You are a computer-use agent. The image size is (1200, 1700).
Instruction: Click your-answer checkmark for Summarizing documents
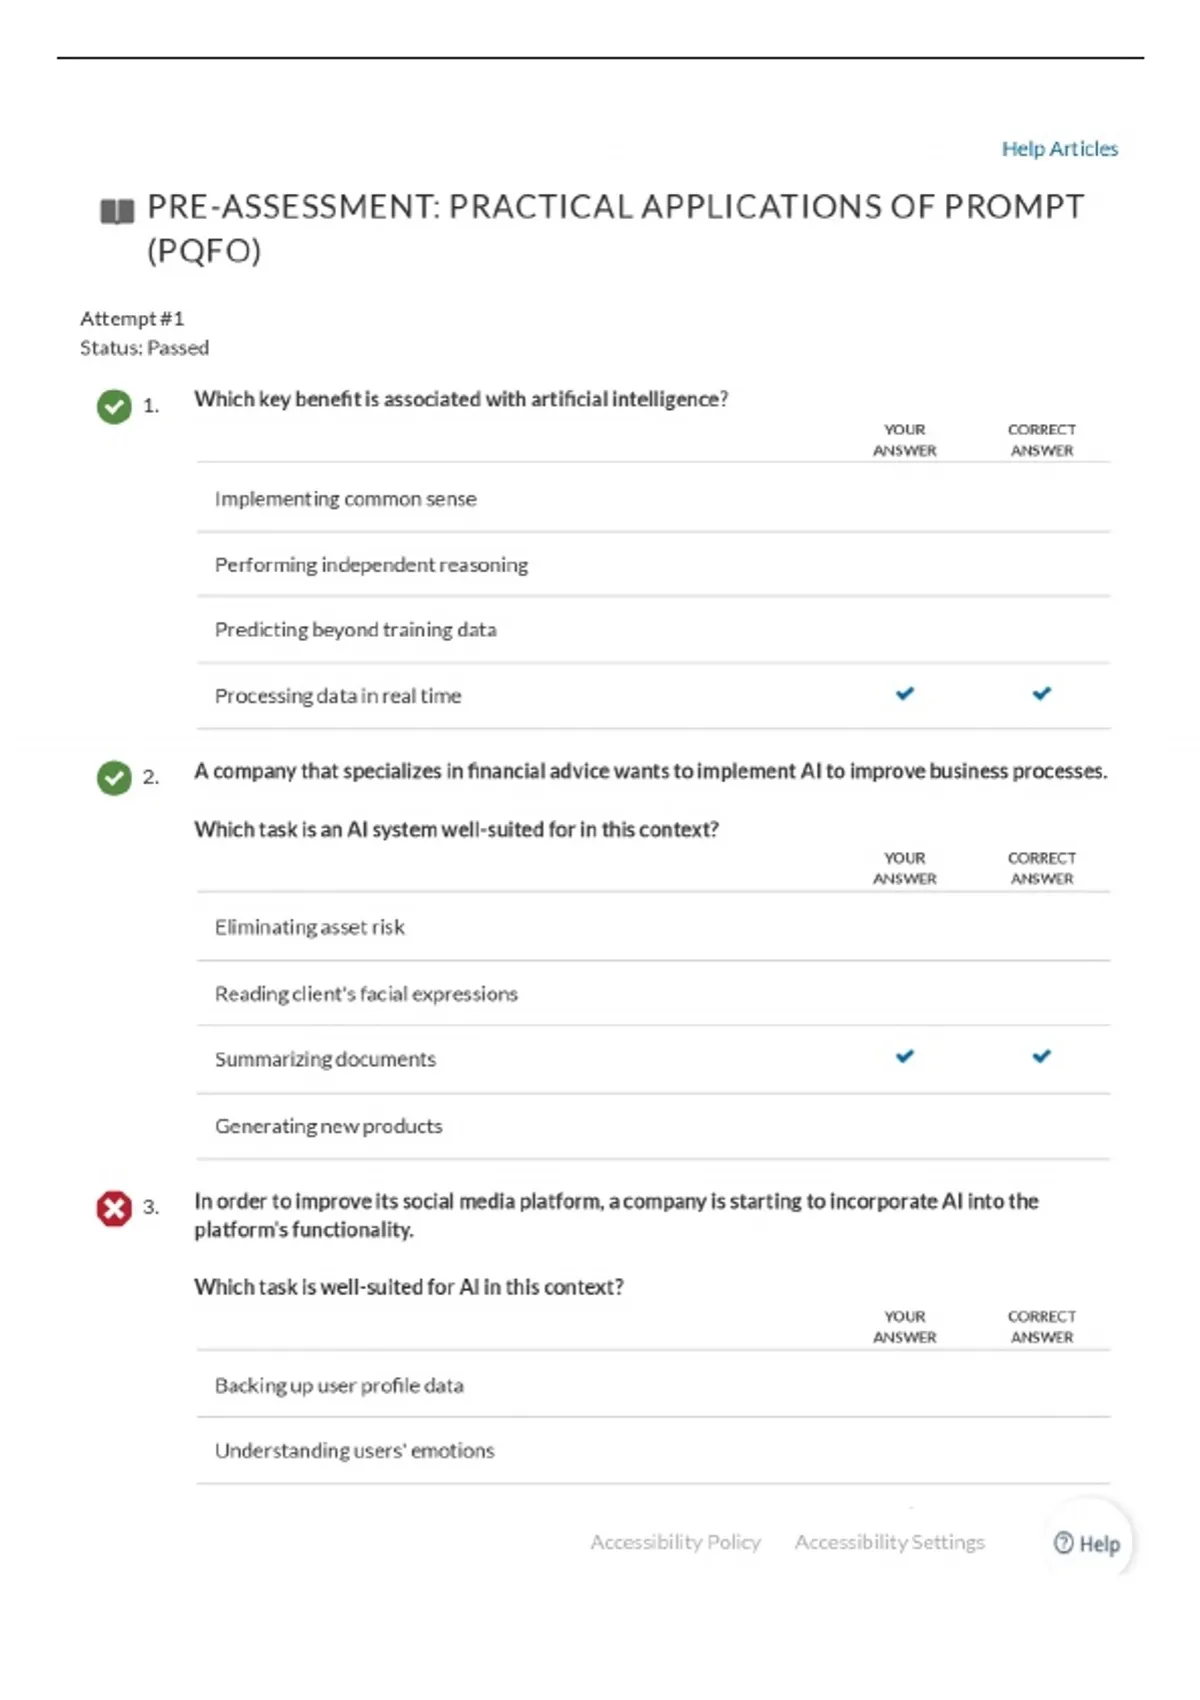click(x=905, y=1056)
